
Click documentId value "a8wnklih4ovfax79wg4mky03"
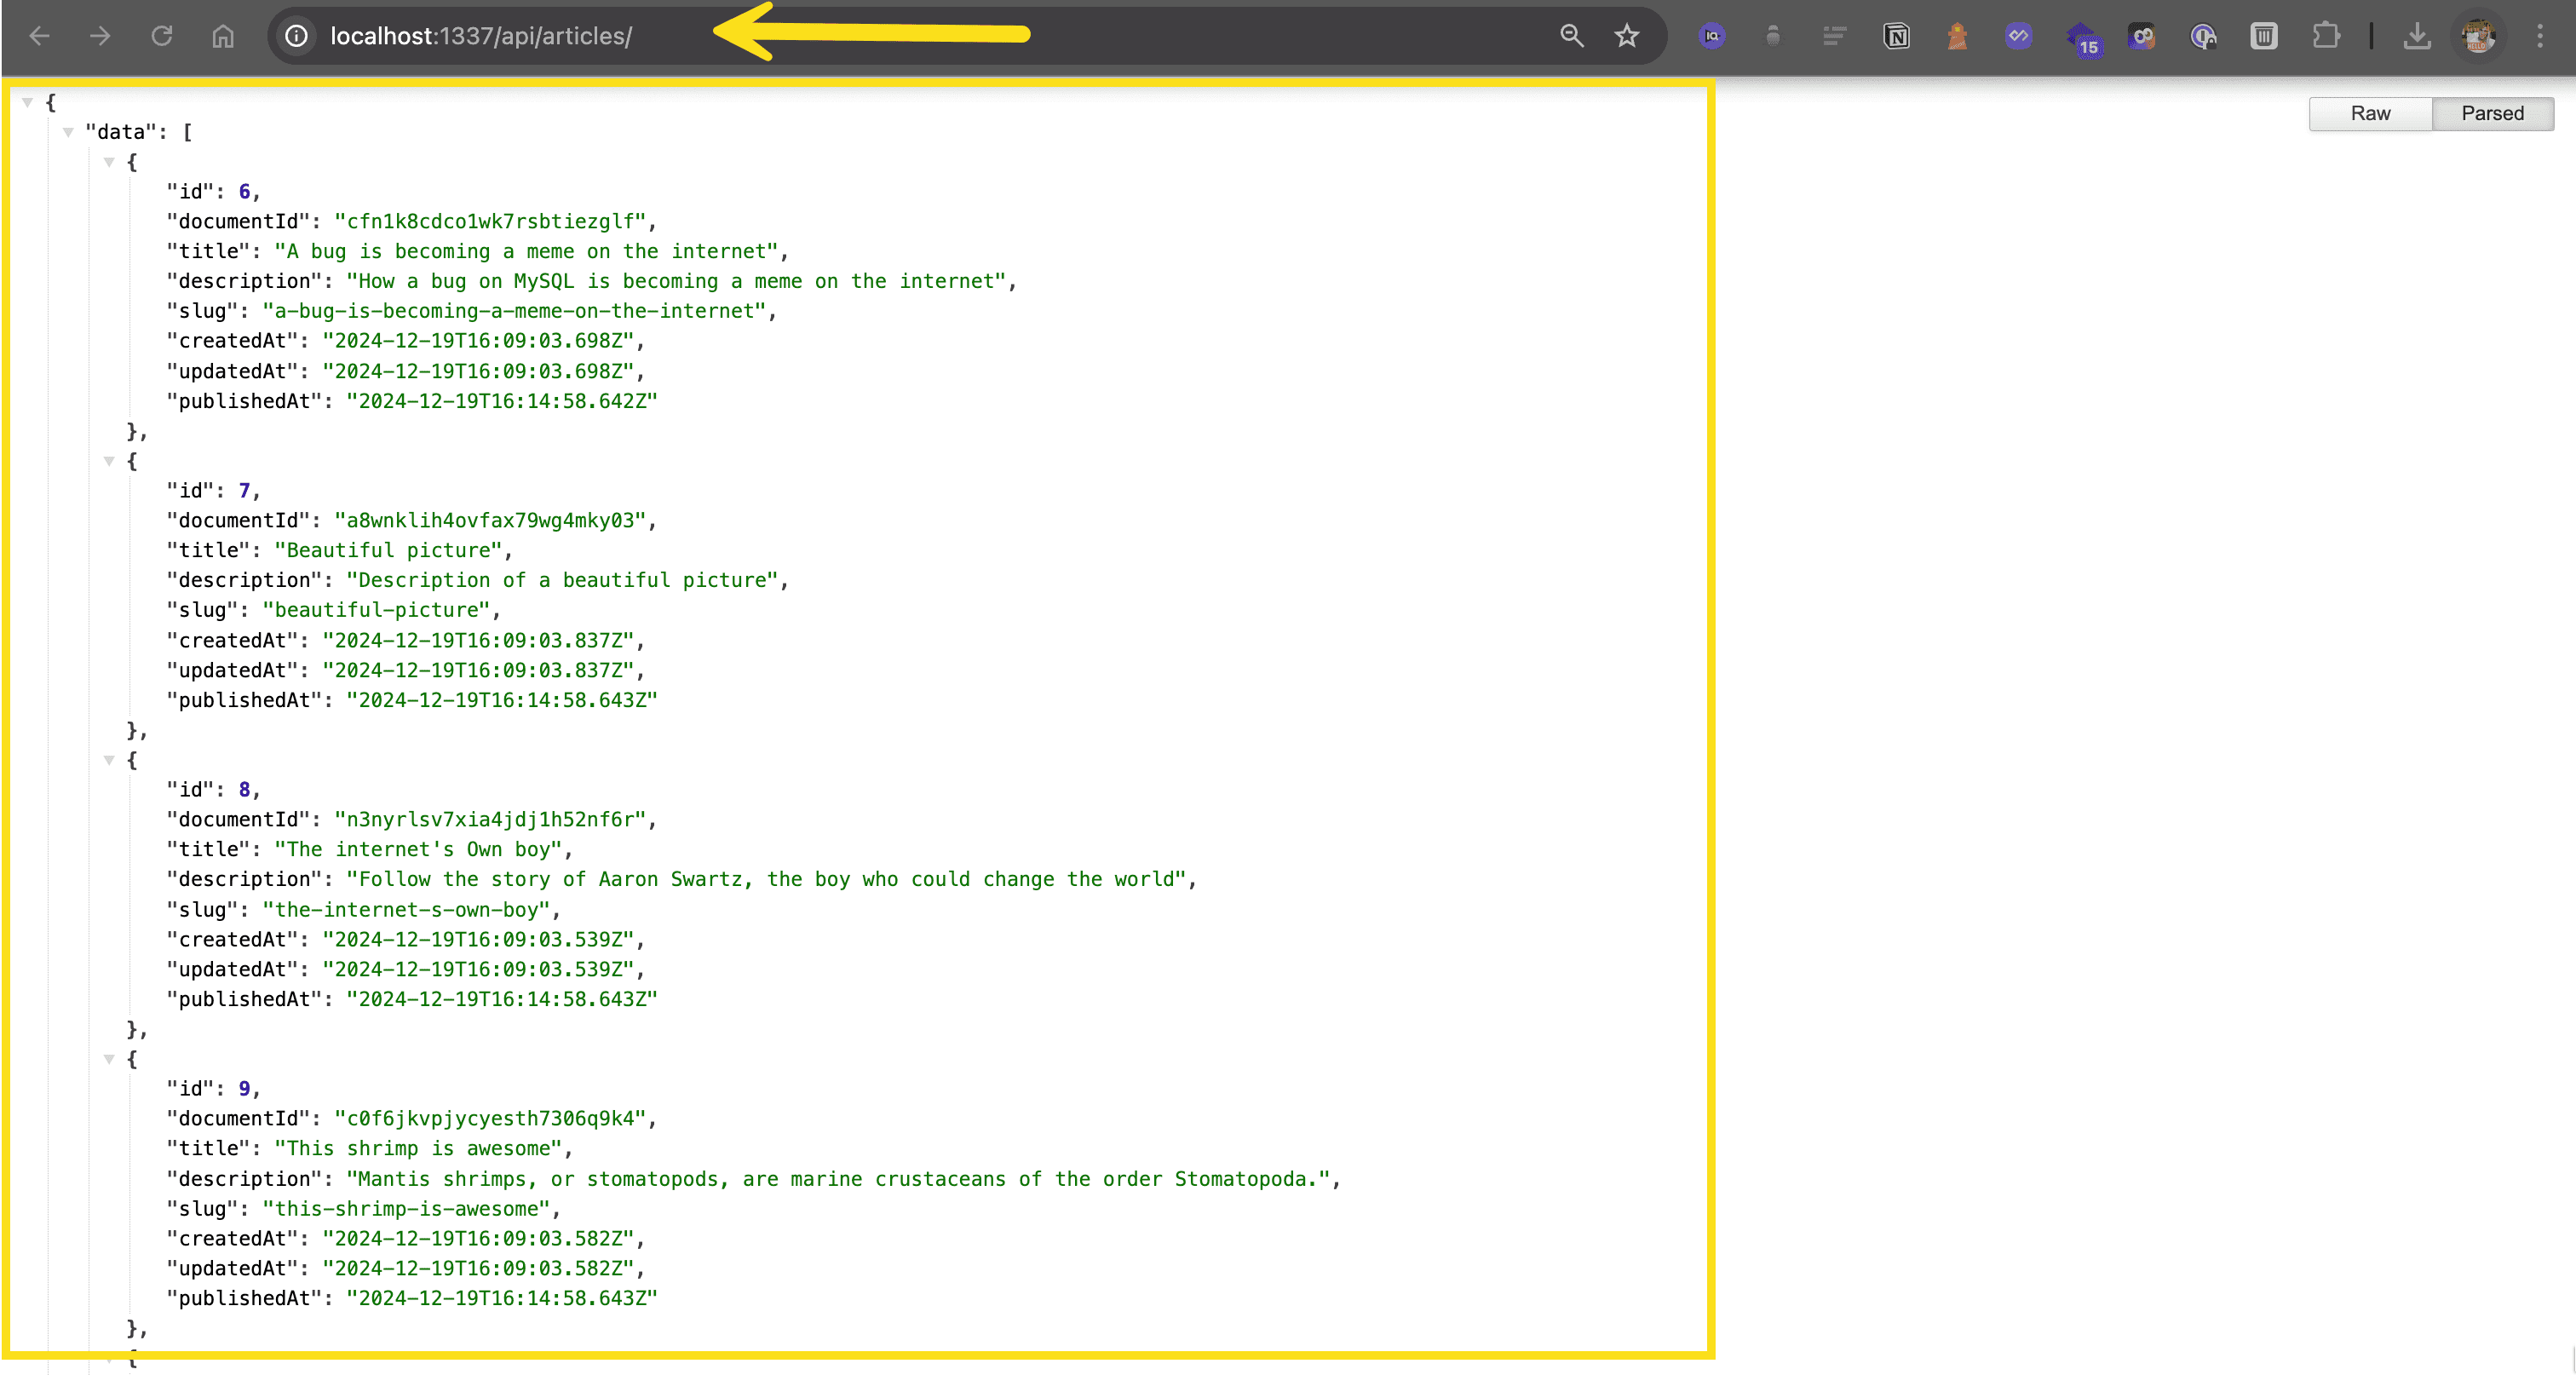[490, 520]
